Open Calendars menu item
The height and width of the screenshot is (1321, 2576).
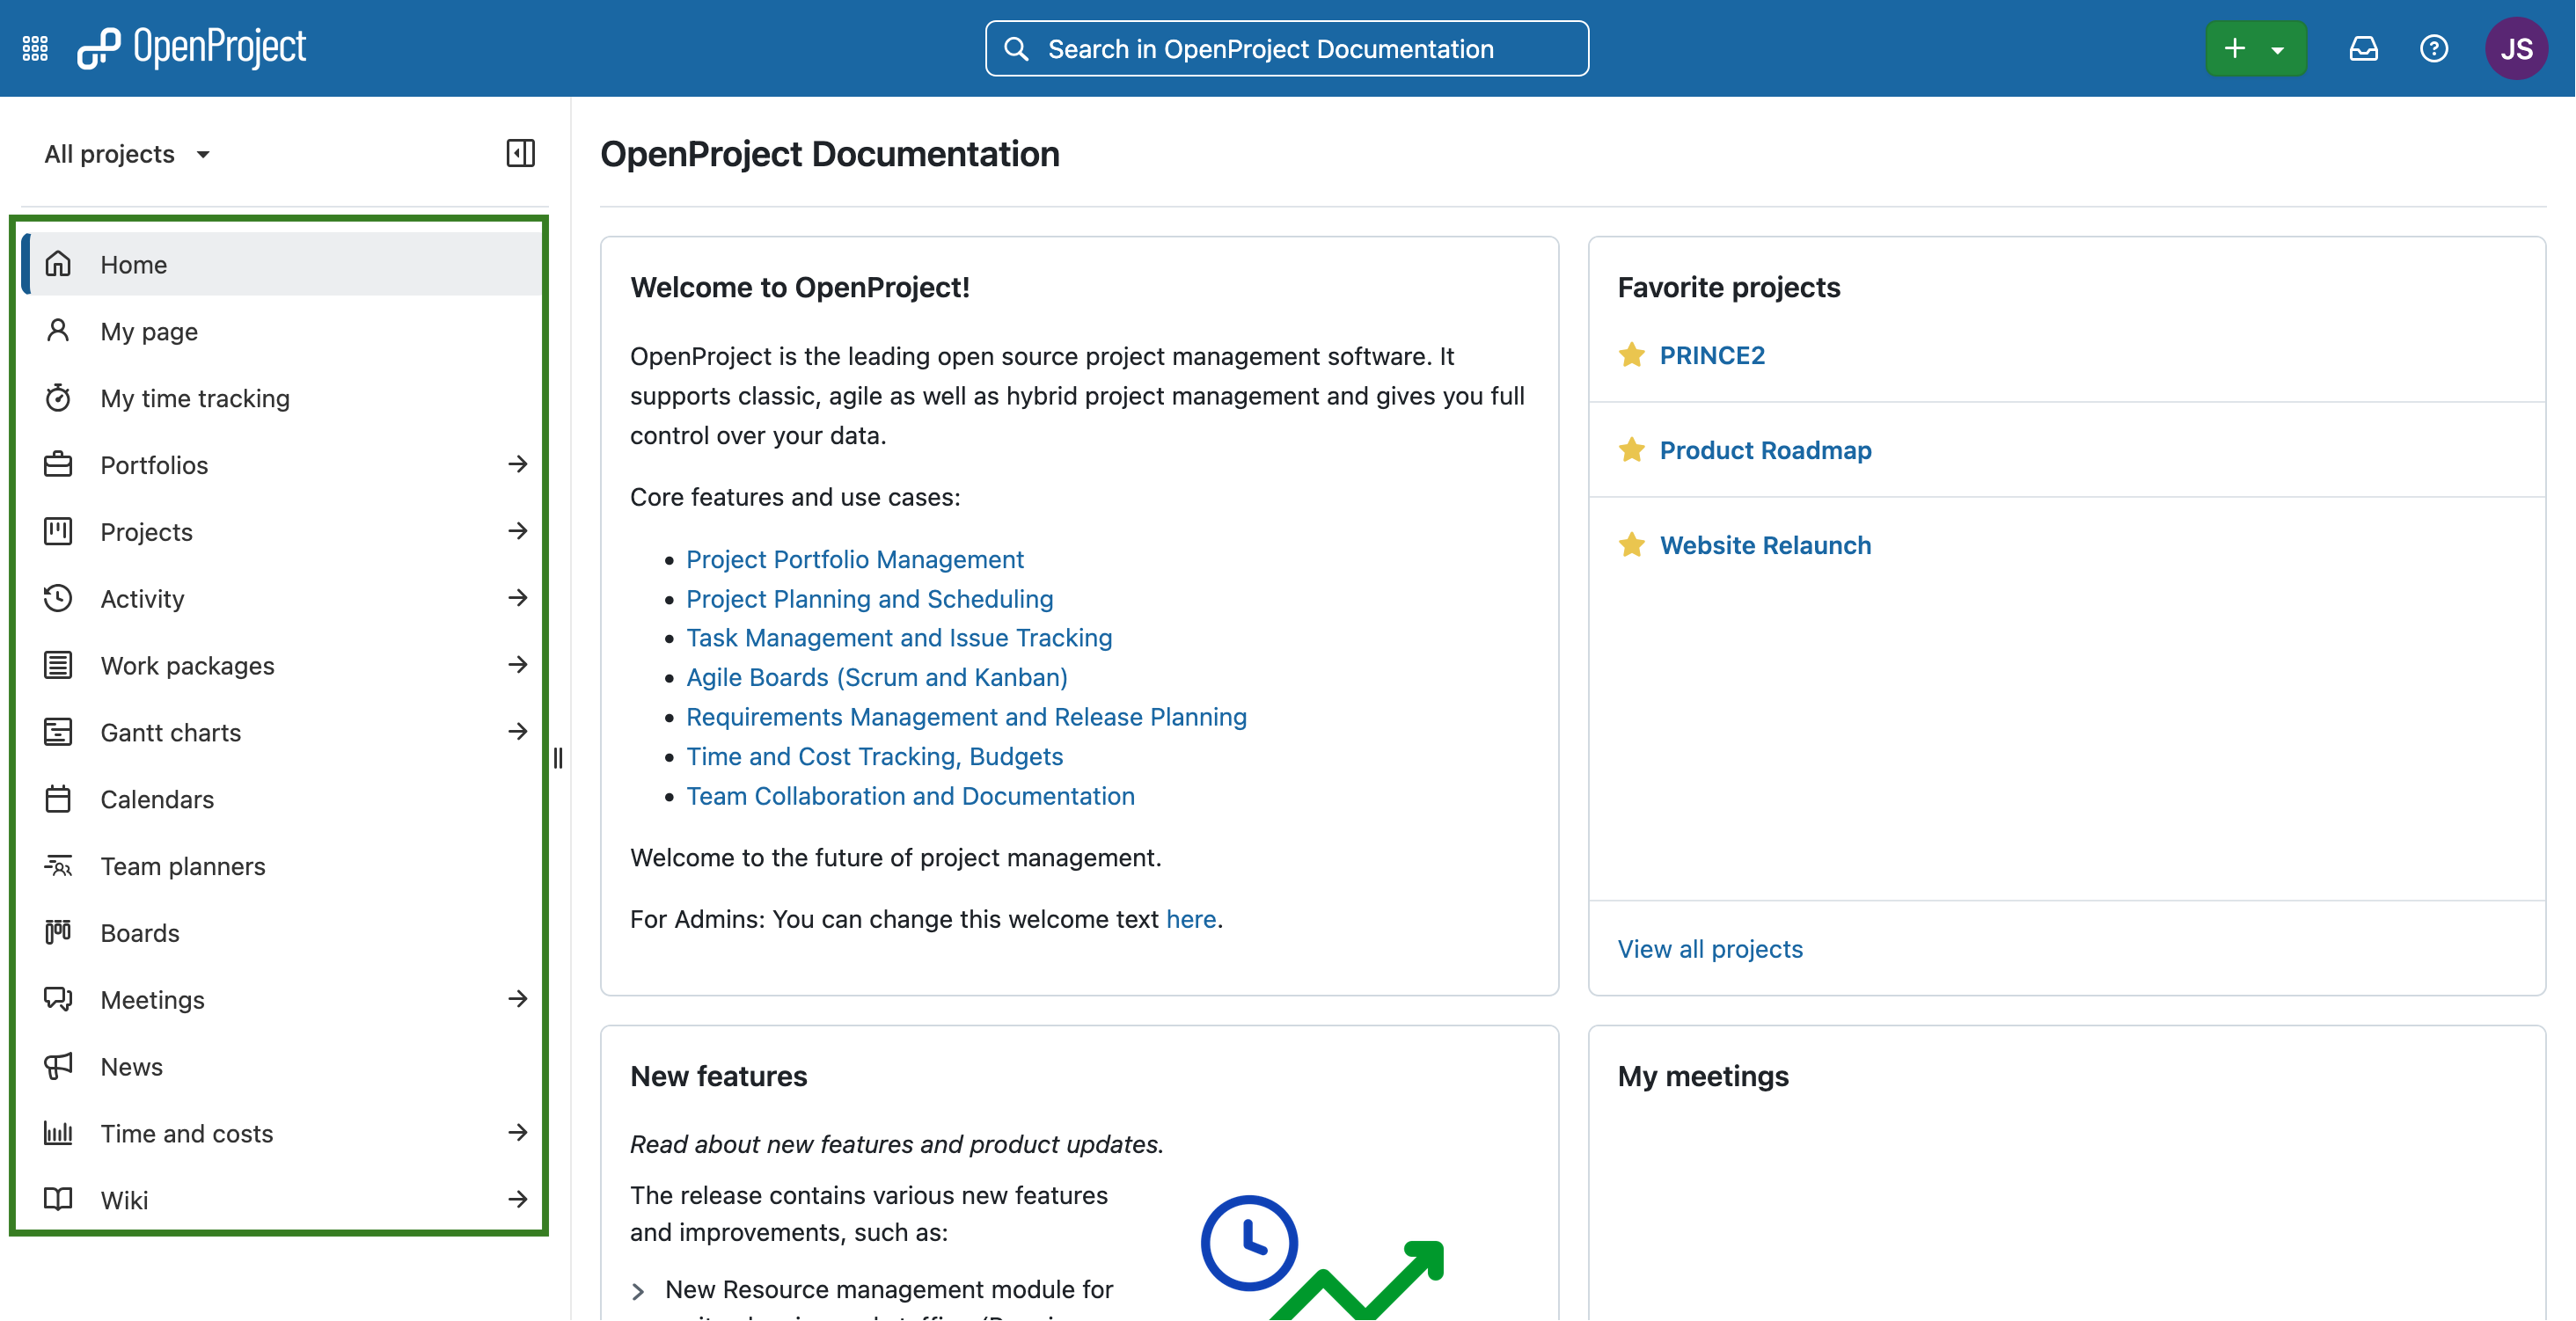point(282,799)
